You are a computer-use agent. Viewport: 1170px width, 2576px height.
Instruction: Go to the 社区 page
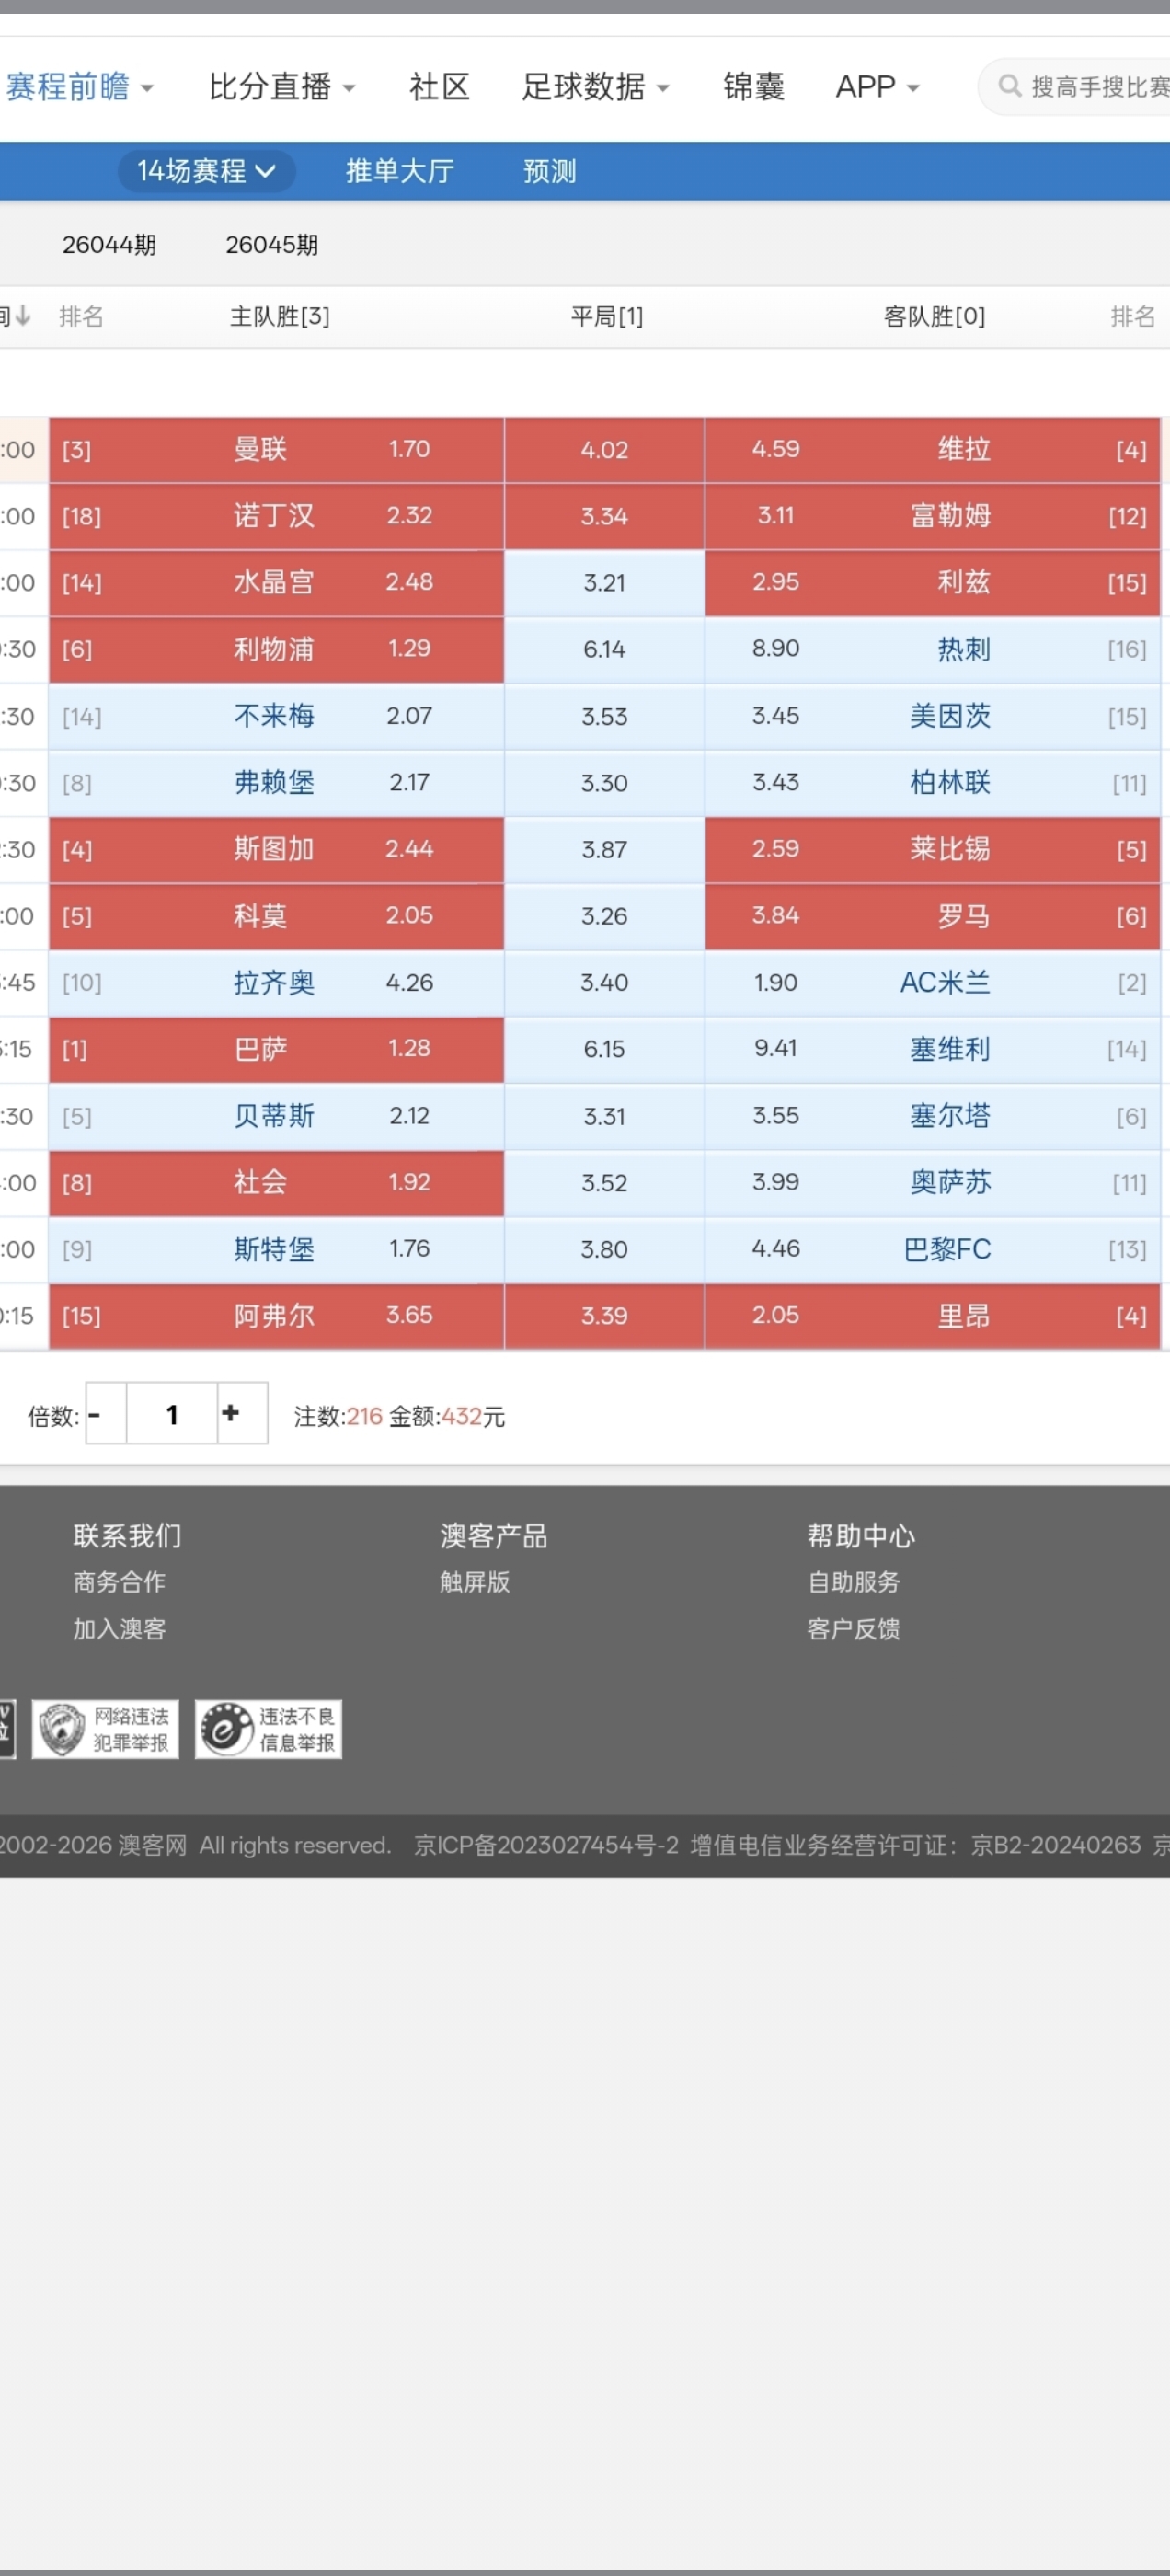pos(439,87)
